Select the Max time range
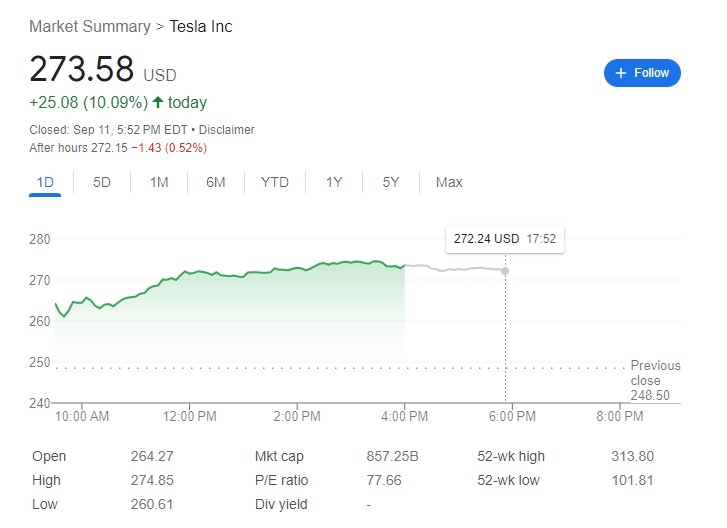Image resolution: width=727 pixels, height=528 pixels. tap(449, 182)
